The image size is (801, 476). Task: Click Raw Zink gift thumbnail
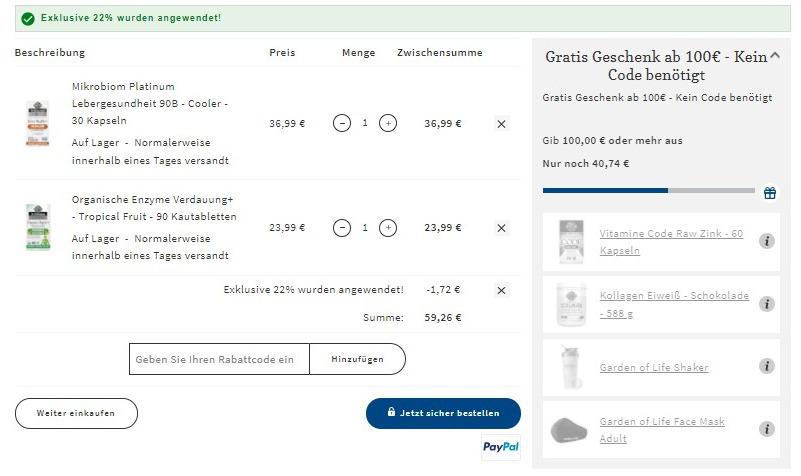[571, 242]
